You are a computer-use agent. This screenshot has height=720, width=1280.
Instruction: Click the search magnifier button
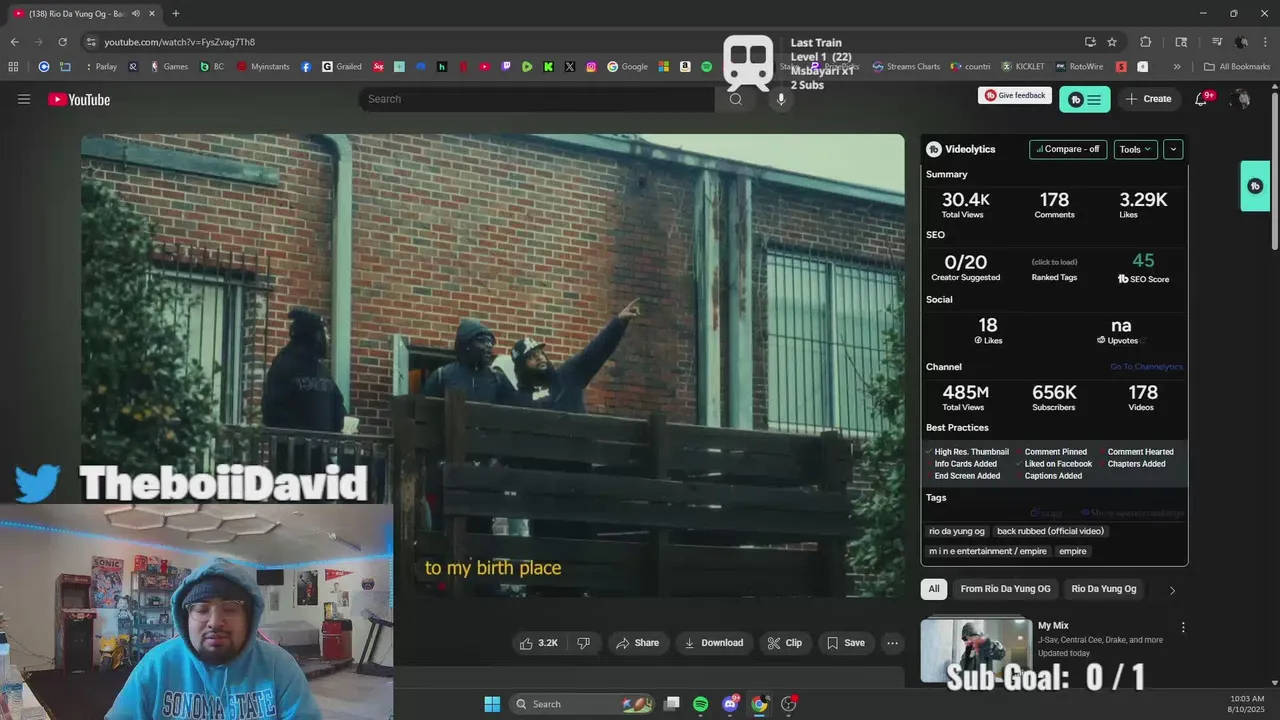[x=736, y=99]
